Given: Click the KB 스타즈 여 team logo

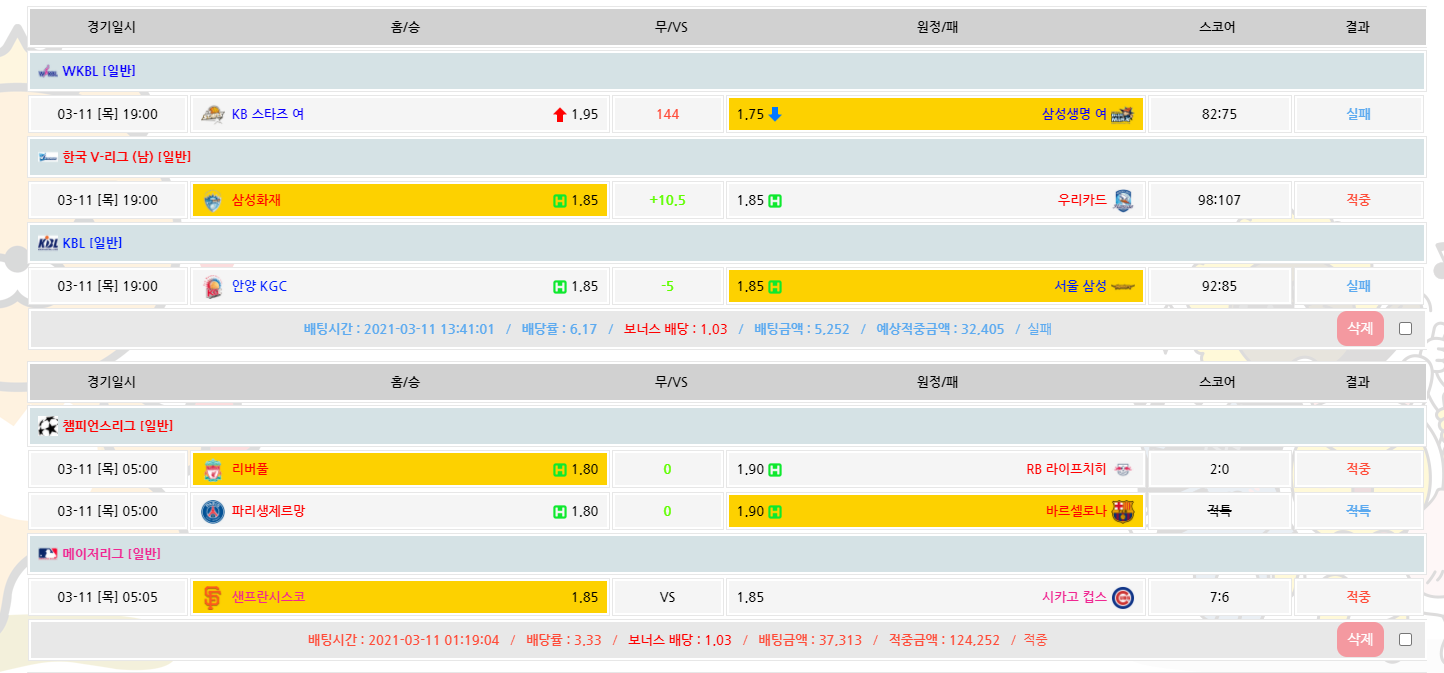Looking at the screenshot, I should 212,114.
